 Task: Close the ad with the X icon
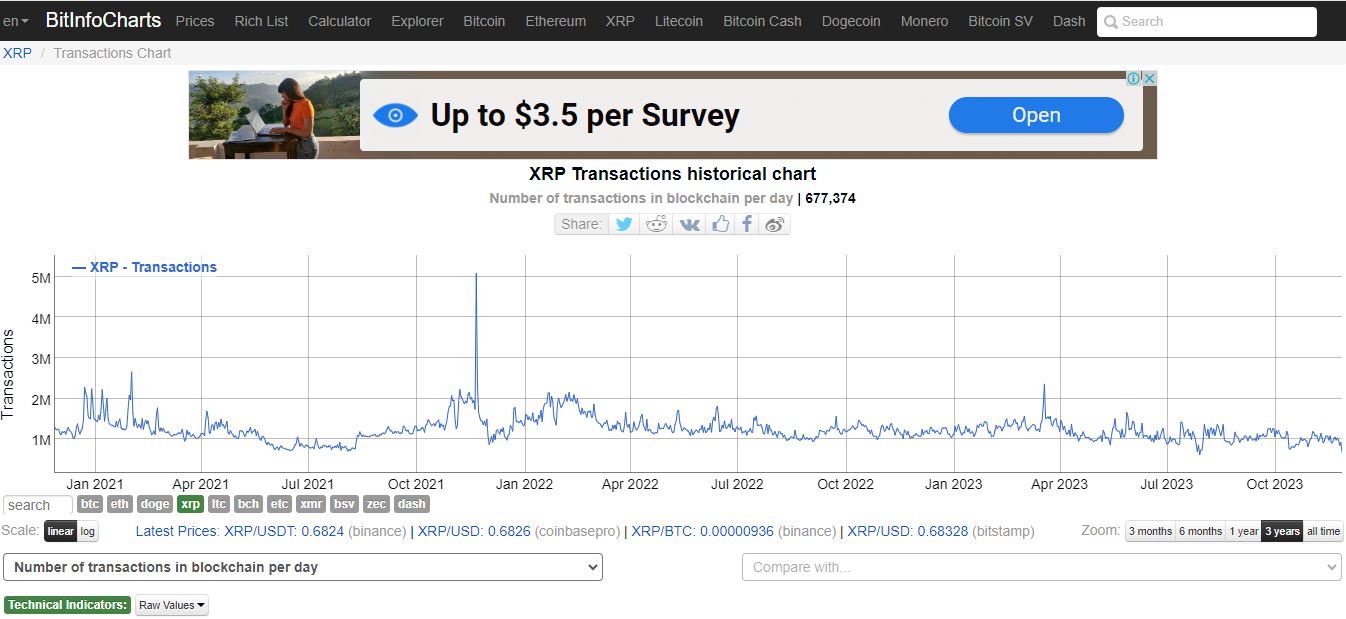tap(1150, 78)
